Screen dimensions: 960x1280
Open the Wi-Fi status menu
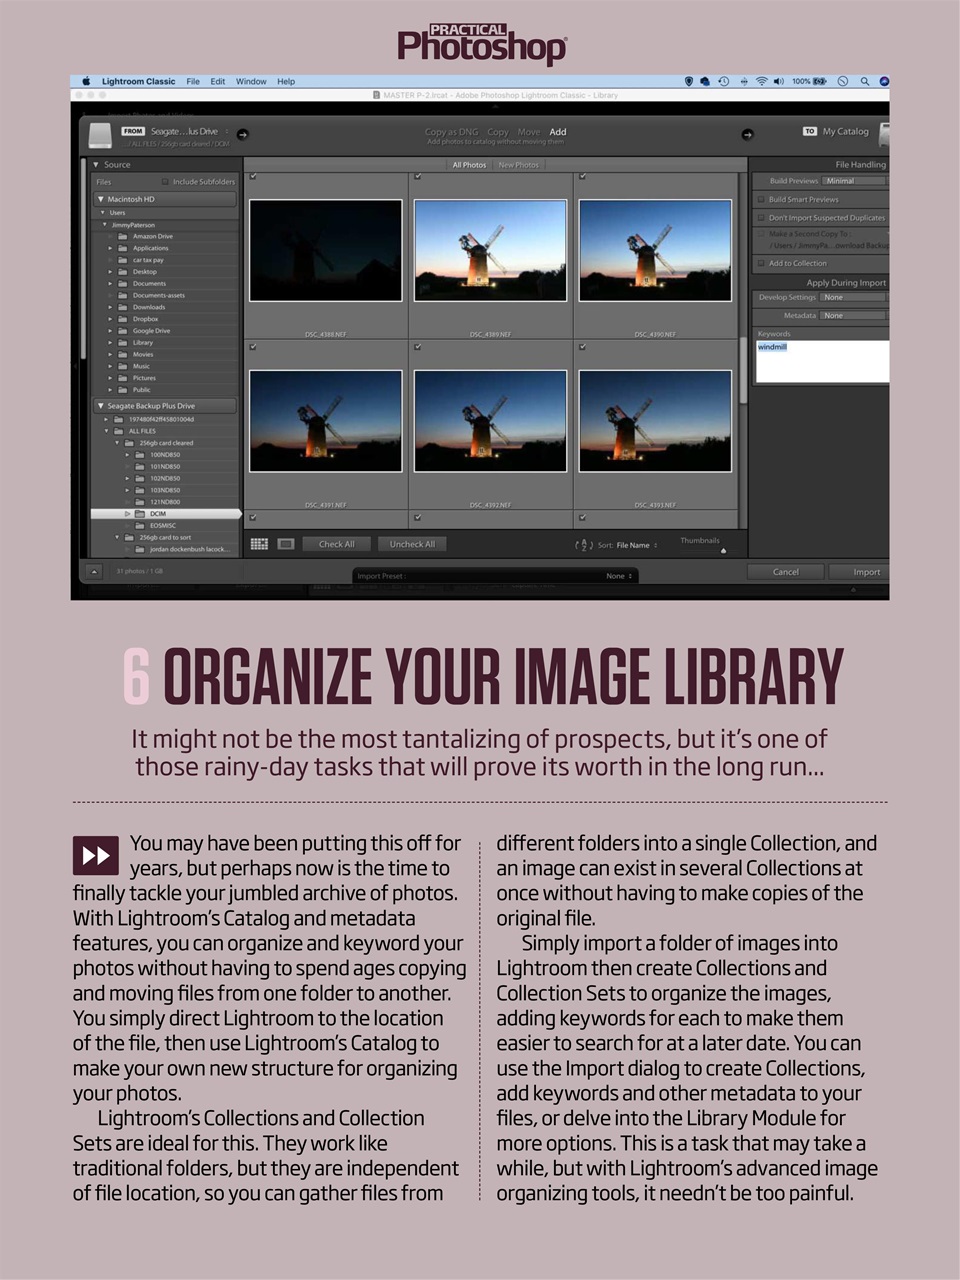click(762, 82)
